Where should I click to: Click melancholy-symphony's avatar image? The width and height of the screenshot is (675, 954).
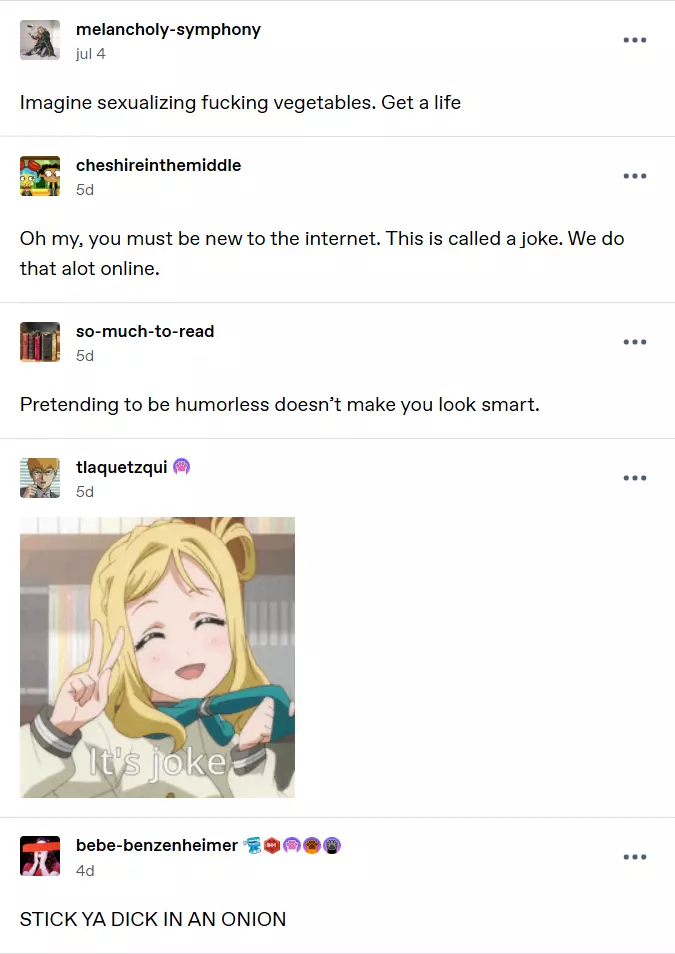point(40,40)
